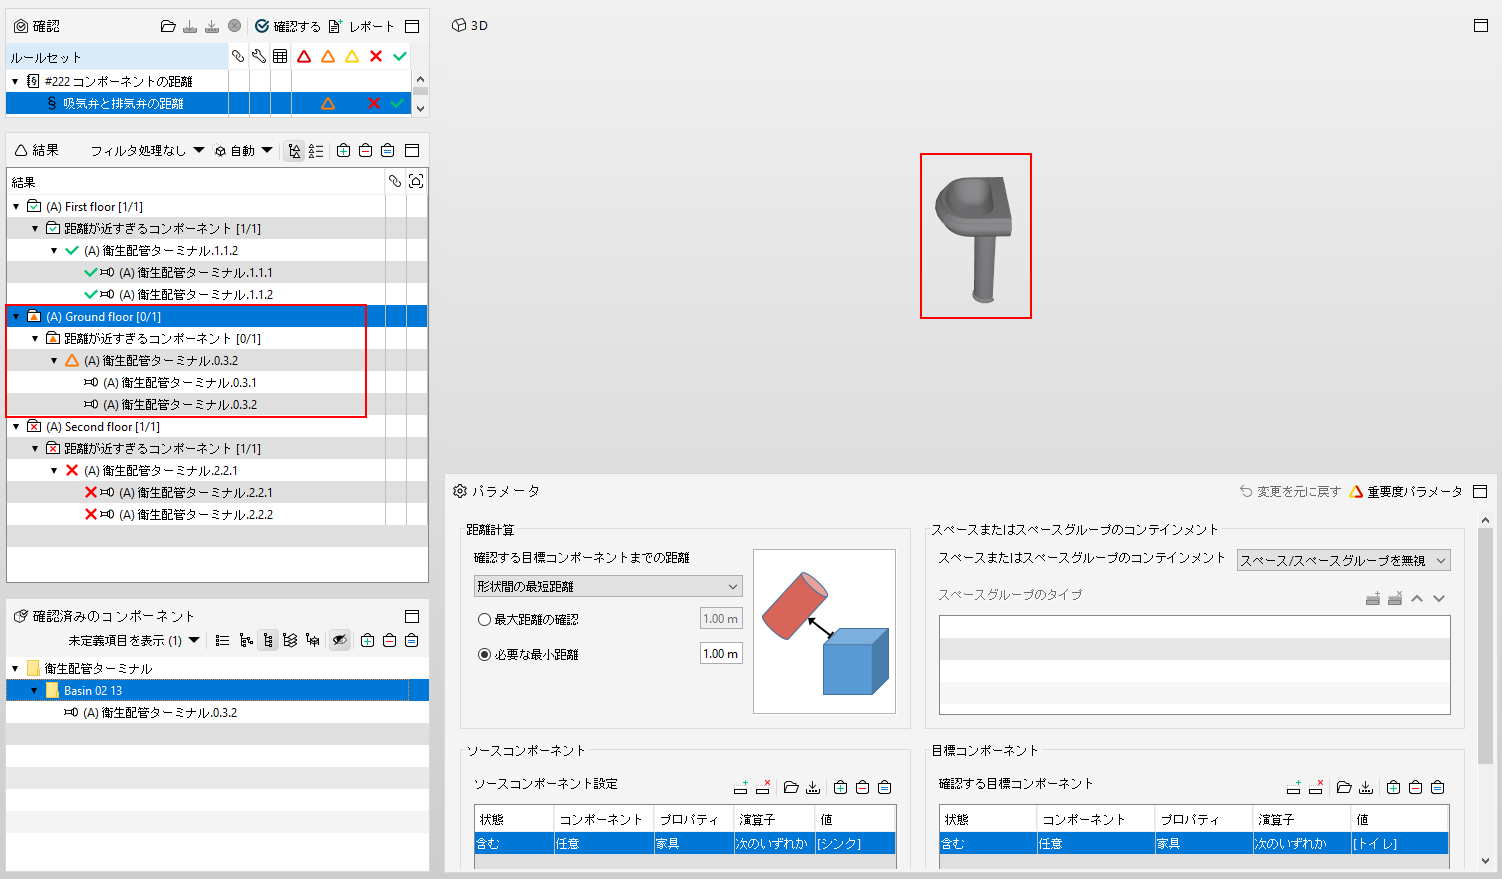Open the 形状間の最短距離 dropdown

click(608, 586)
